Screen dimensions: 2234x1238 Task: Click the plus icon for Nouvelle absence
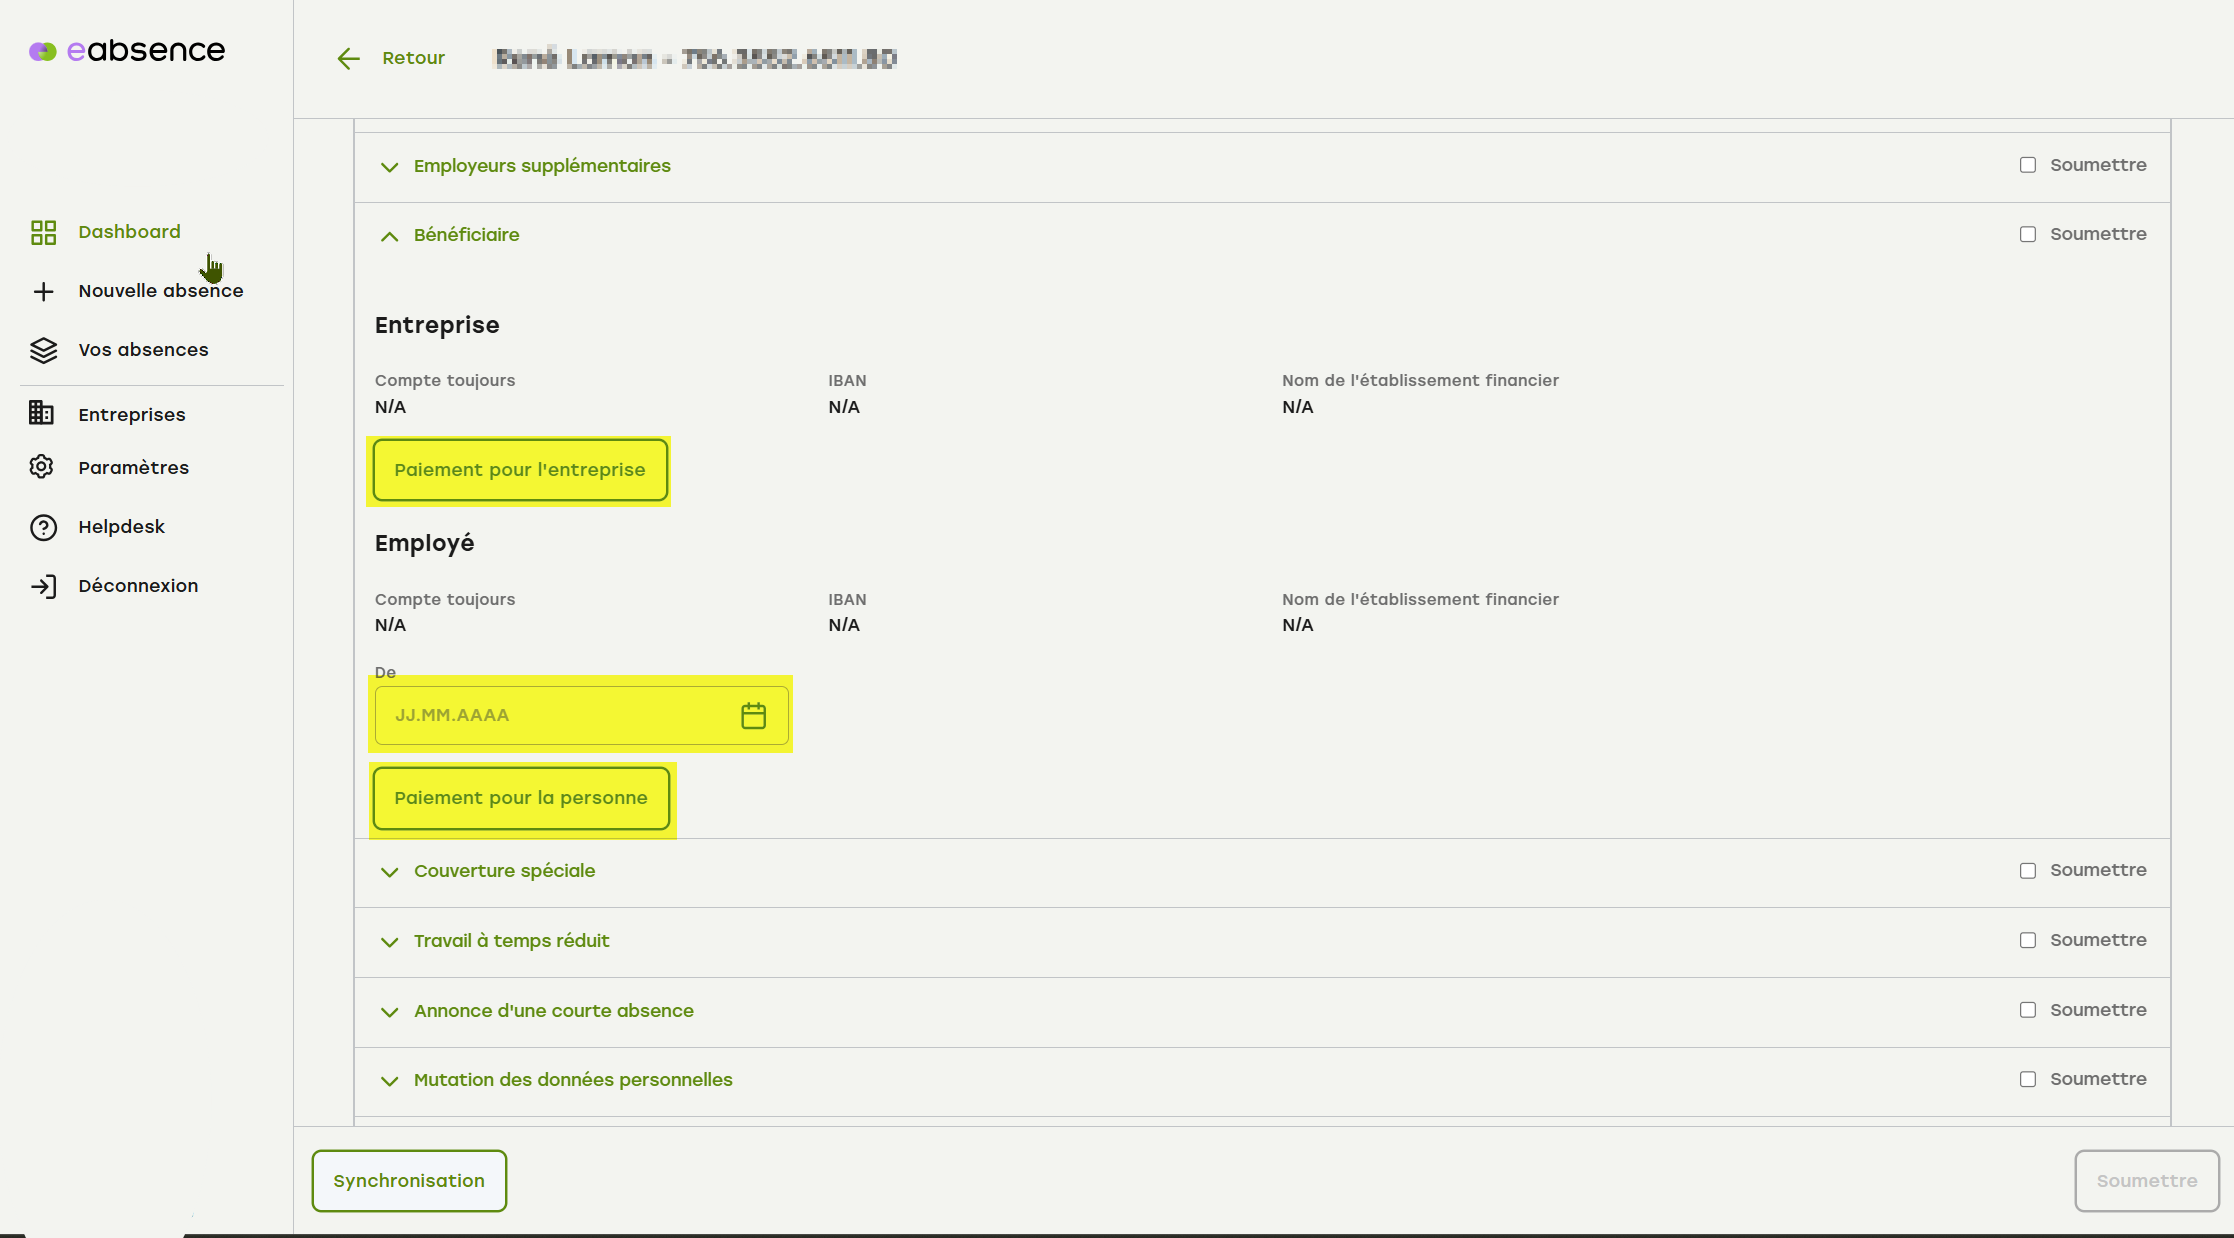43,291
